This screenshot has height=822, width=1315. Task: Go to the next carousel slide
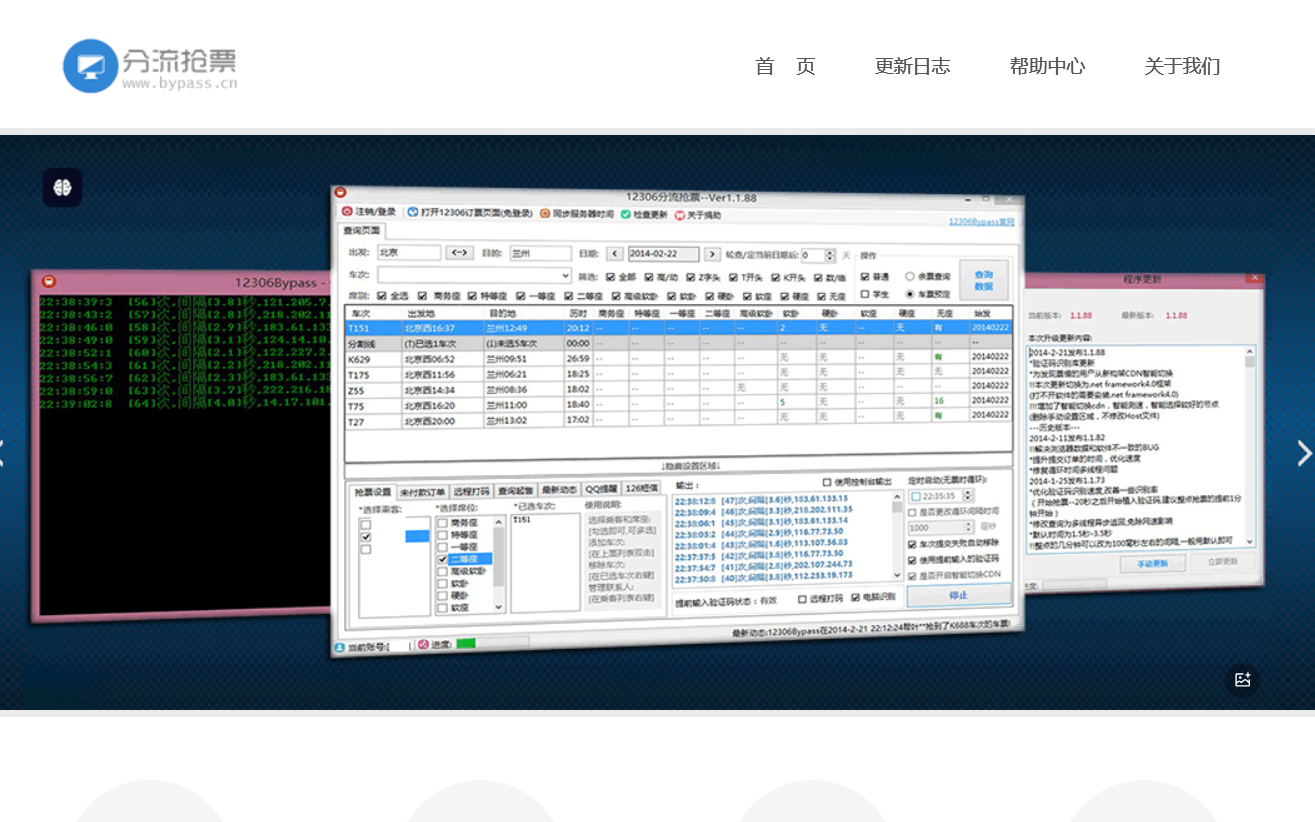pyautogui.click(x=1303, y=453)
